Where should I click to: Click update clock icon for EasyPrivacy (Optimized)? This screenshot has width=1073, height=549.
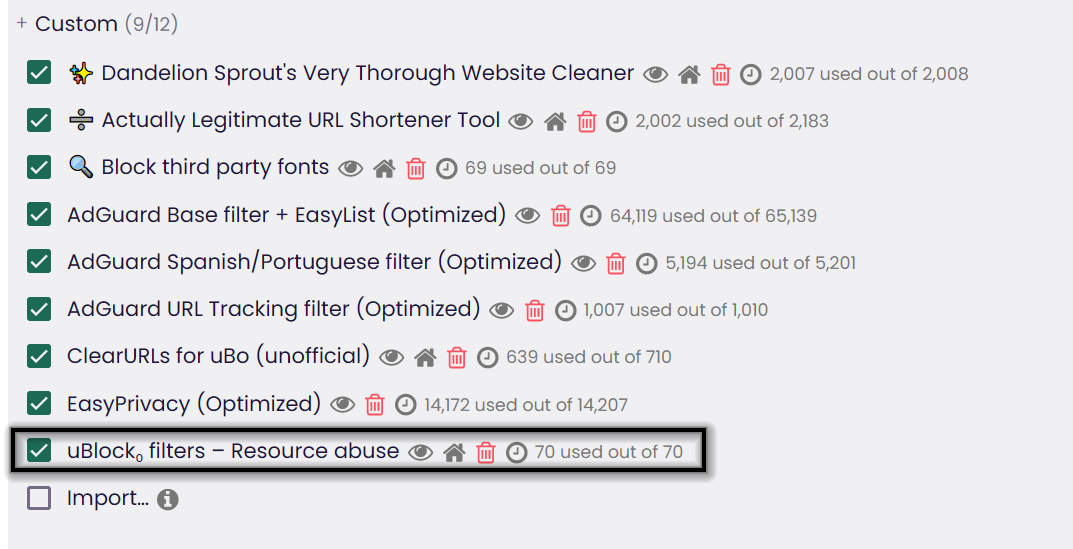coord(405,405)
